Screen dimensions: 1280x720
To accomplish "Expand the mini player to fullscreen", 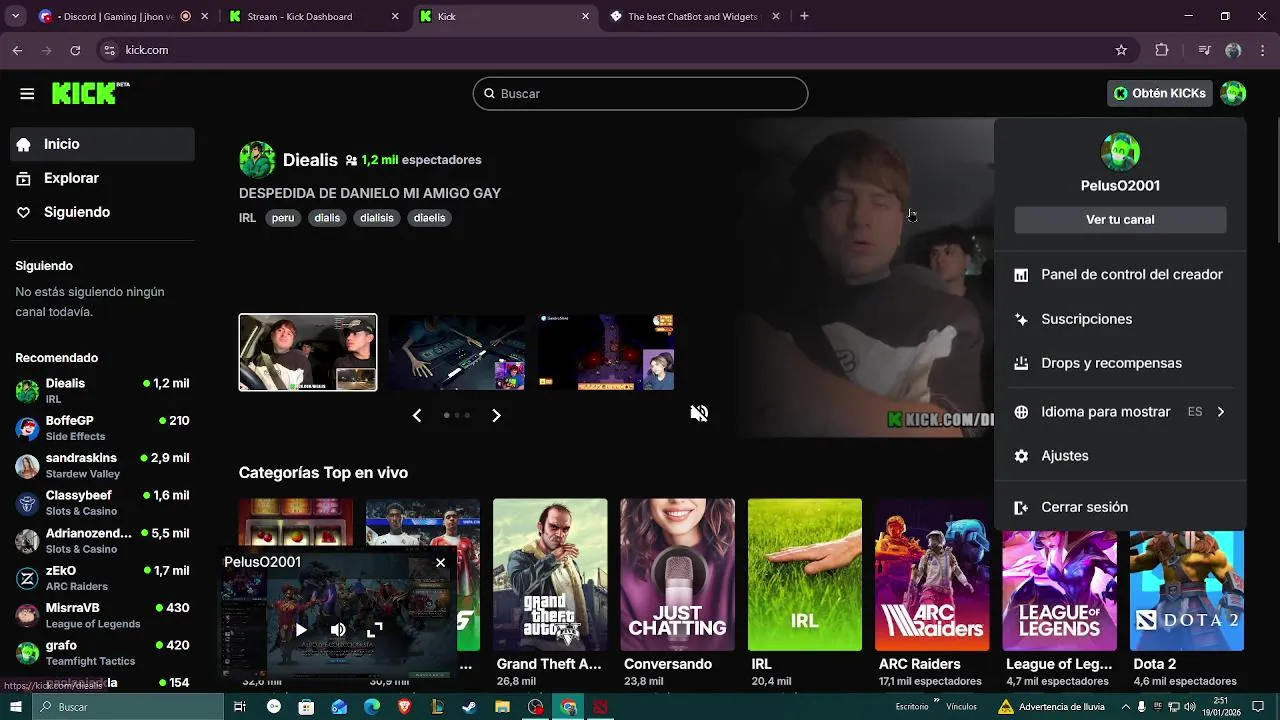I will point(375,630).
